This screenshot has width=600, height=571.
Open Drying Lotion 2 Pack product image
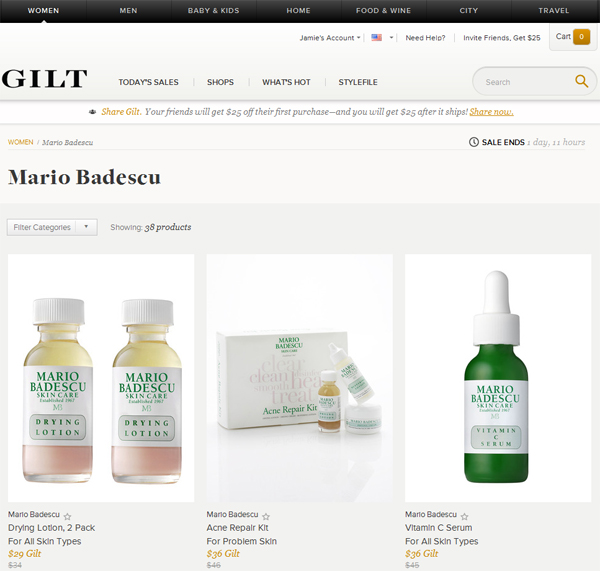click(x=101, y=378)
